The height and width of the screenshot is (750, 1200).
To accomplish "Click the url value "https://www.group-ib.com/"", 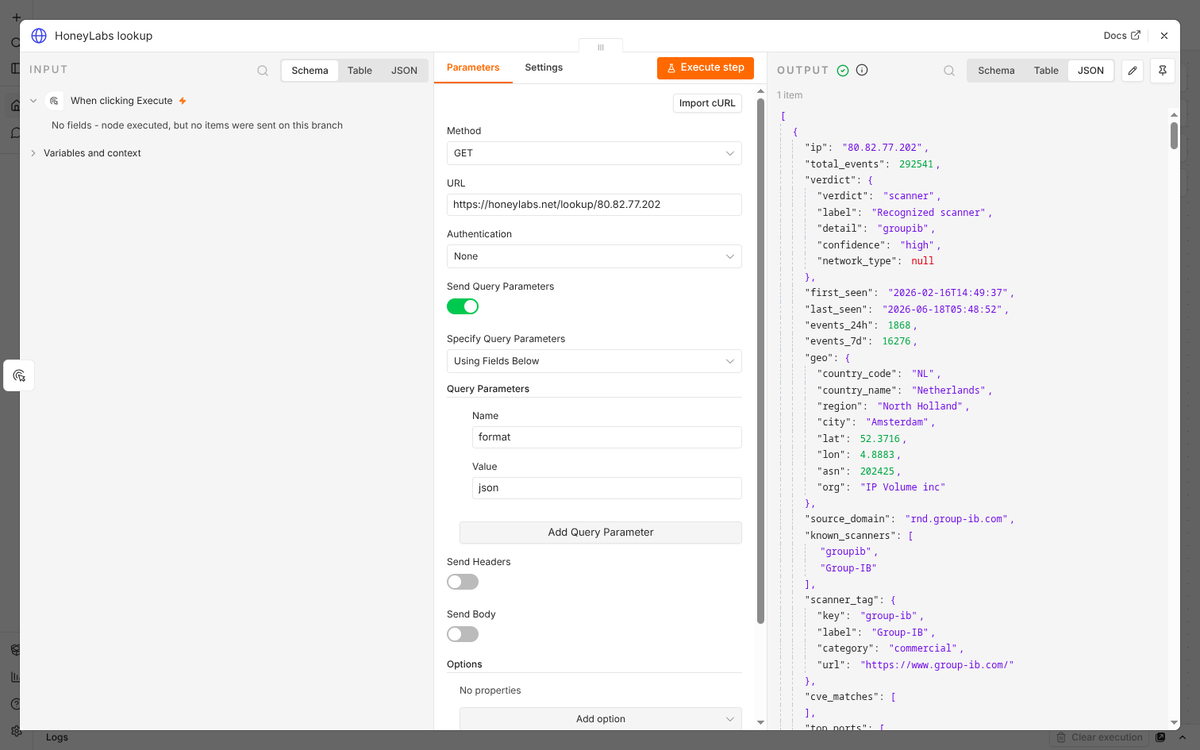I will [x=937, y=665].
